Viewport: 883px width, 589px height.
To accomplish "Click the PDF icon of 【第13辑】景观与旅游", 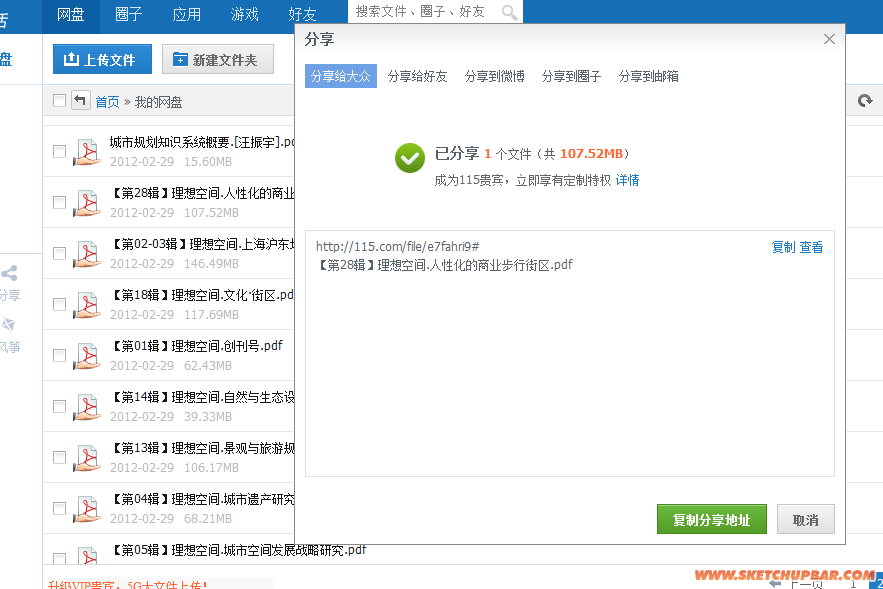I will tap(87, 458).
